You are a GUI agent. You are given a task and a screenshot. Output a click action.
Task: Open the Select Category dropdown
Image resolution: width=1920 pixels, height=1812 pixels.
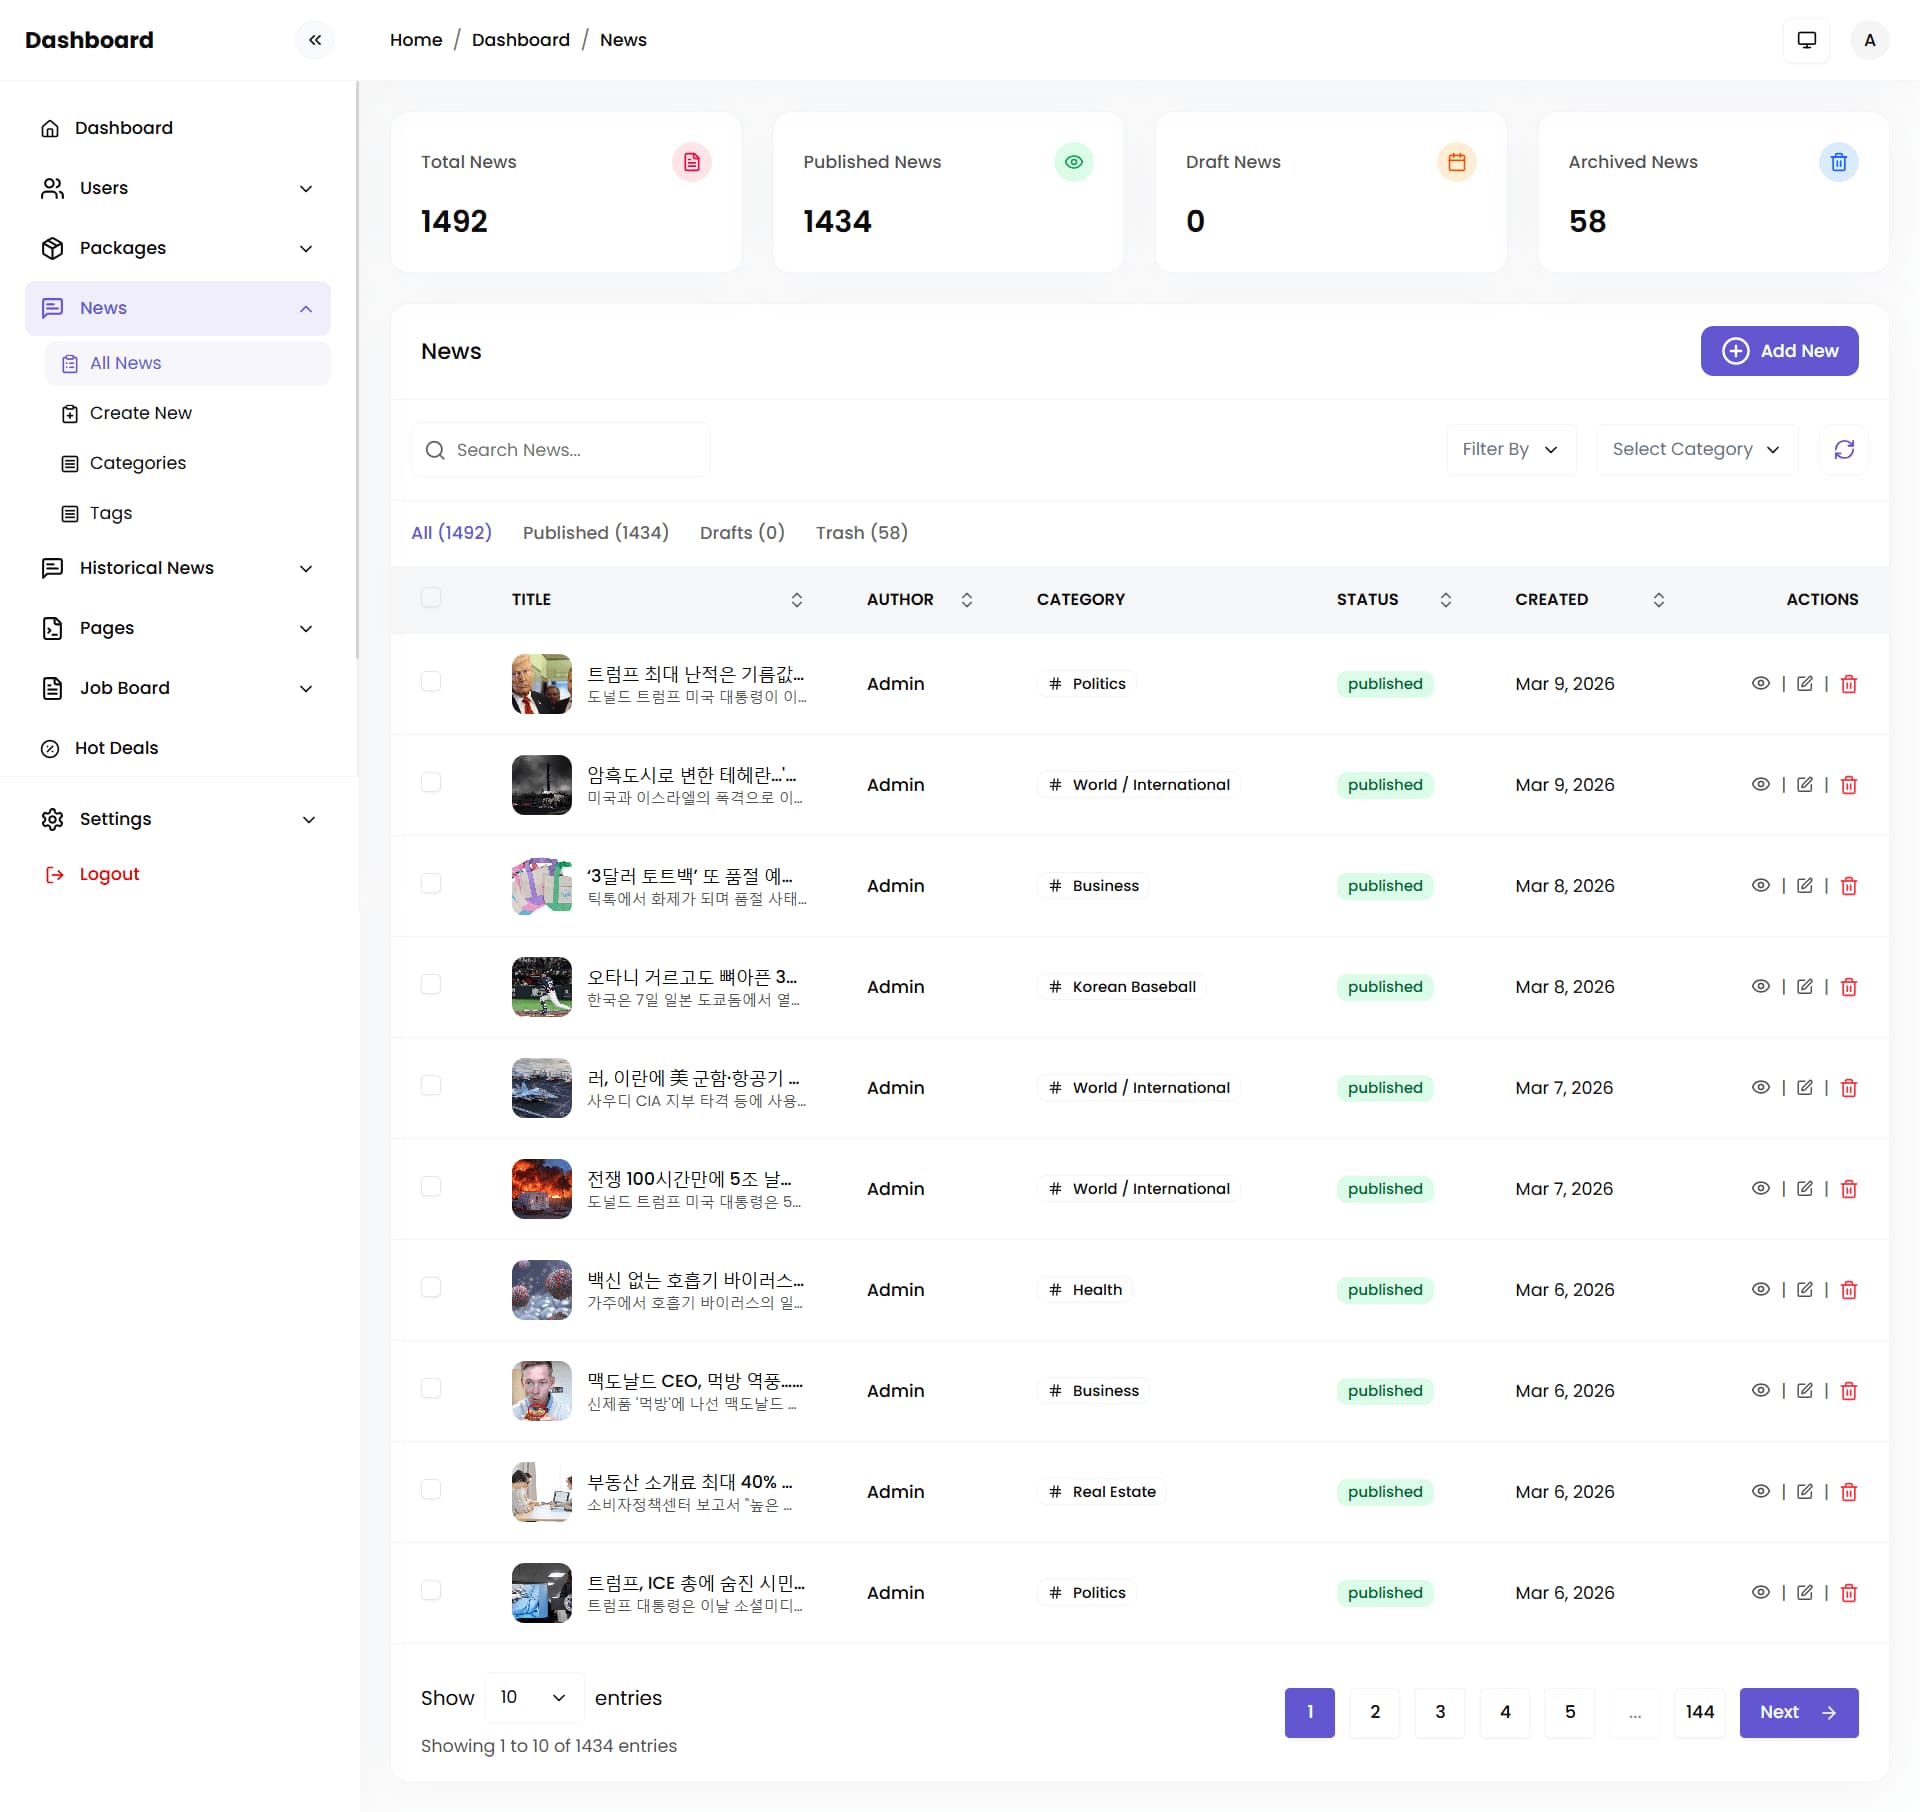pos(1697,449)
